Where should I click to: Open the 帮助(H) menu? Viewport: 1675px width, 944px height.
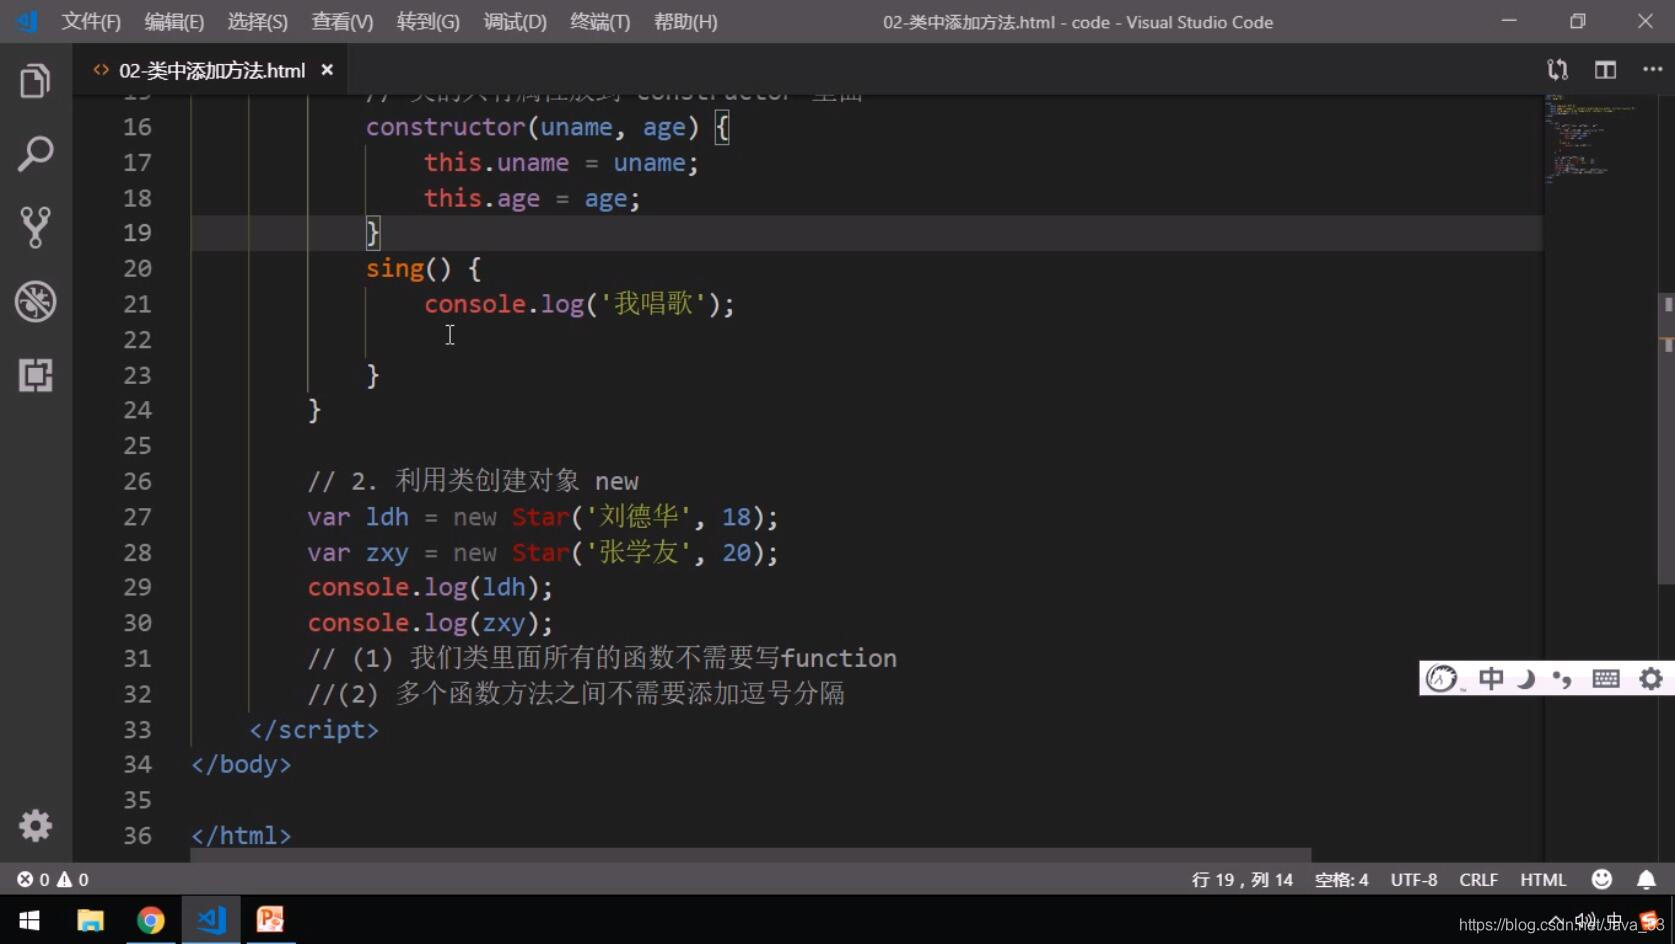point(685,22)
